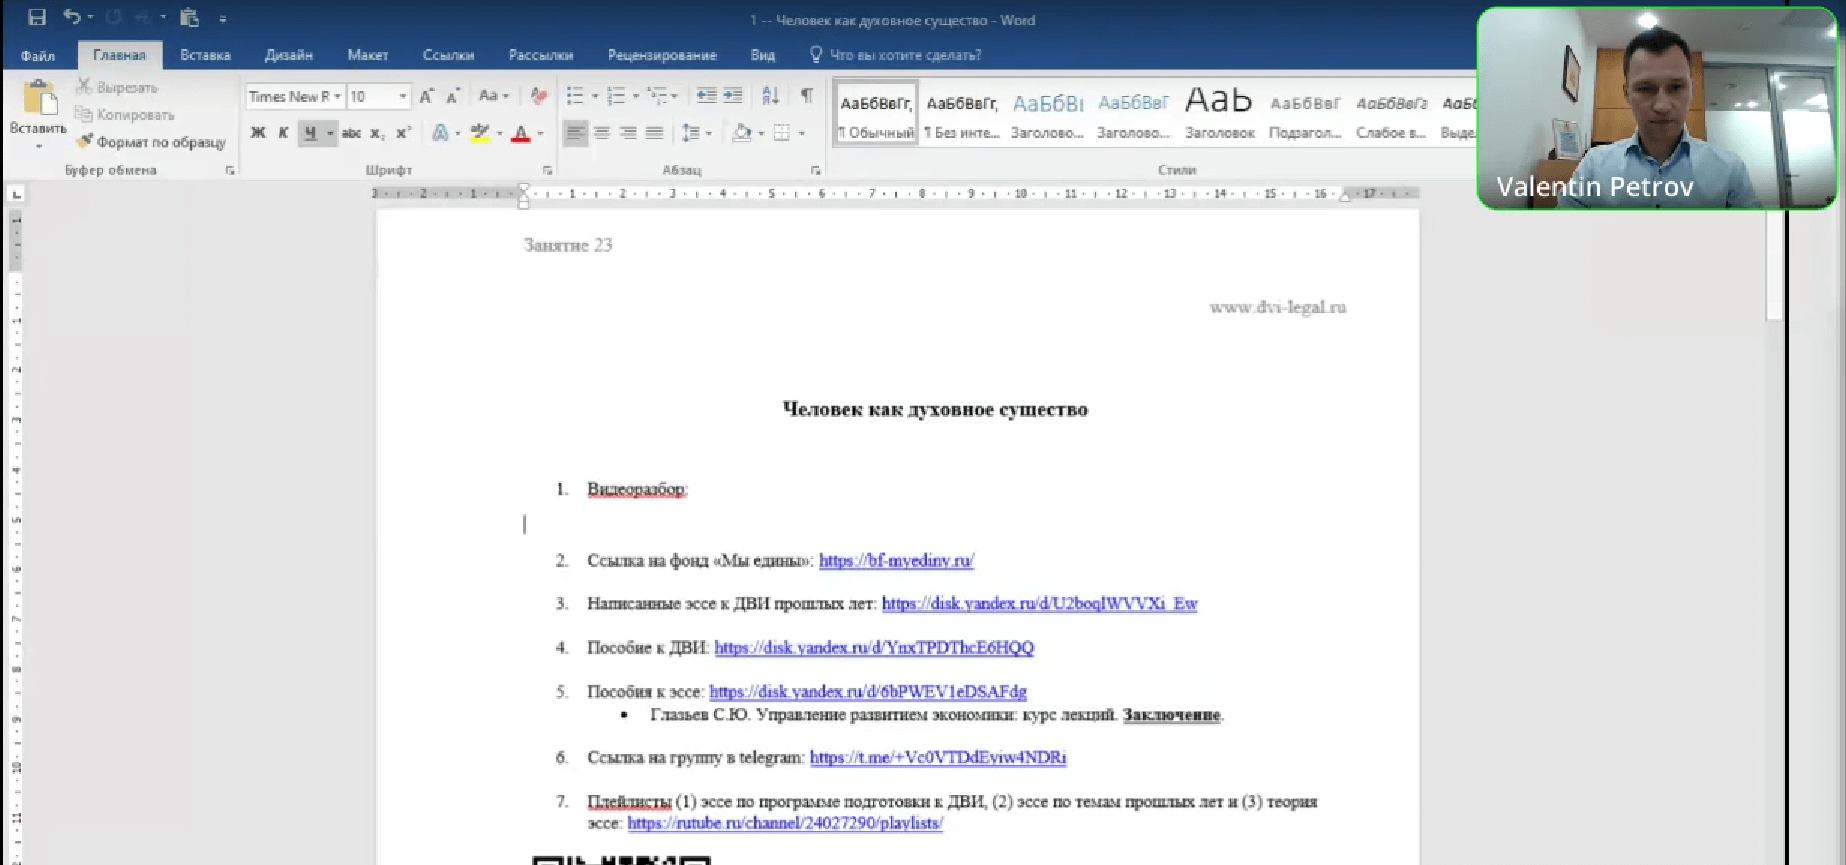Open the Font dialog launcher in Шрифт group
The height and width of the screenshot is (865, 1846).
click(547, 171)
